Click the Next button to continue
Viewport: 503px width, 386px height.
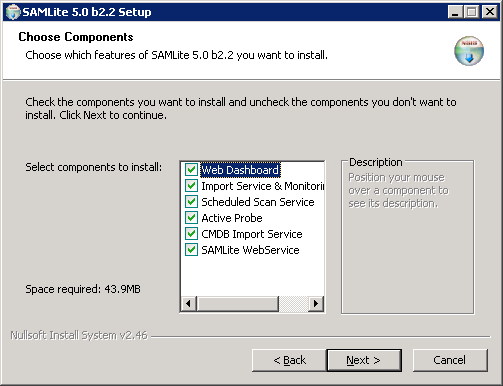click(x=364, y=360)
